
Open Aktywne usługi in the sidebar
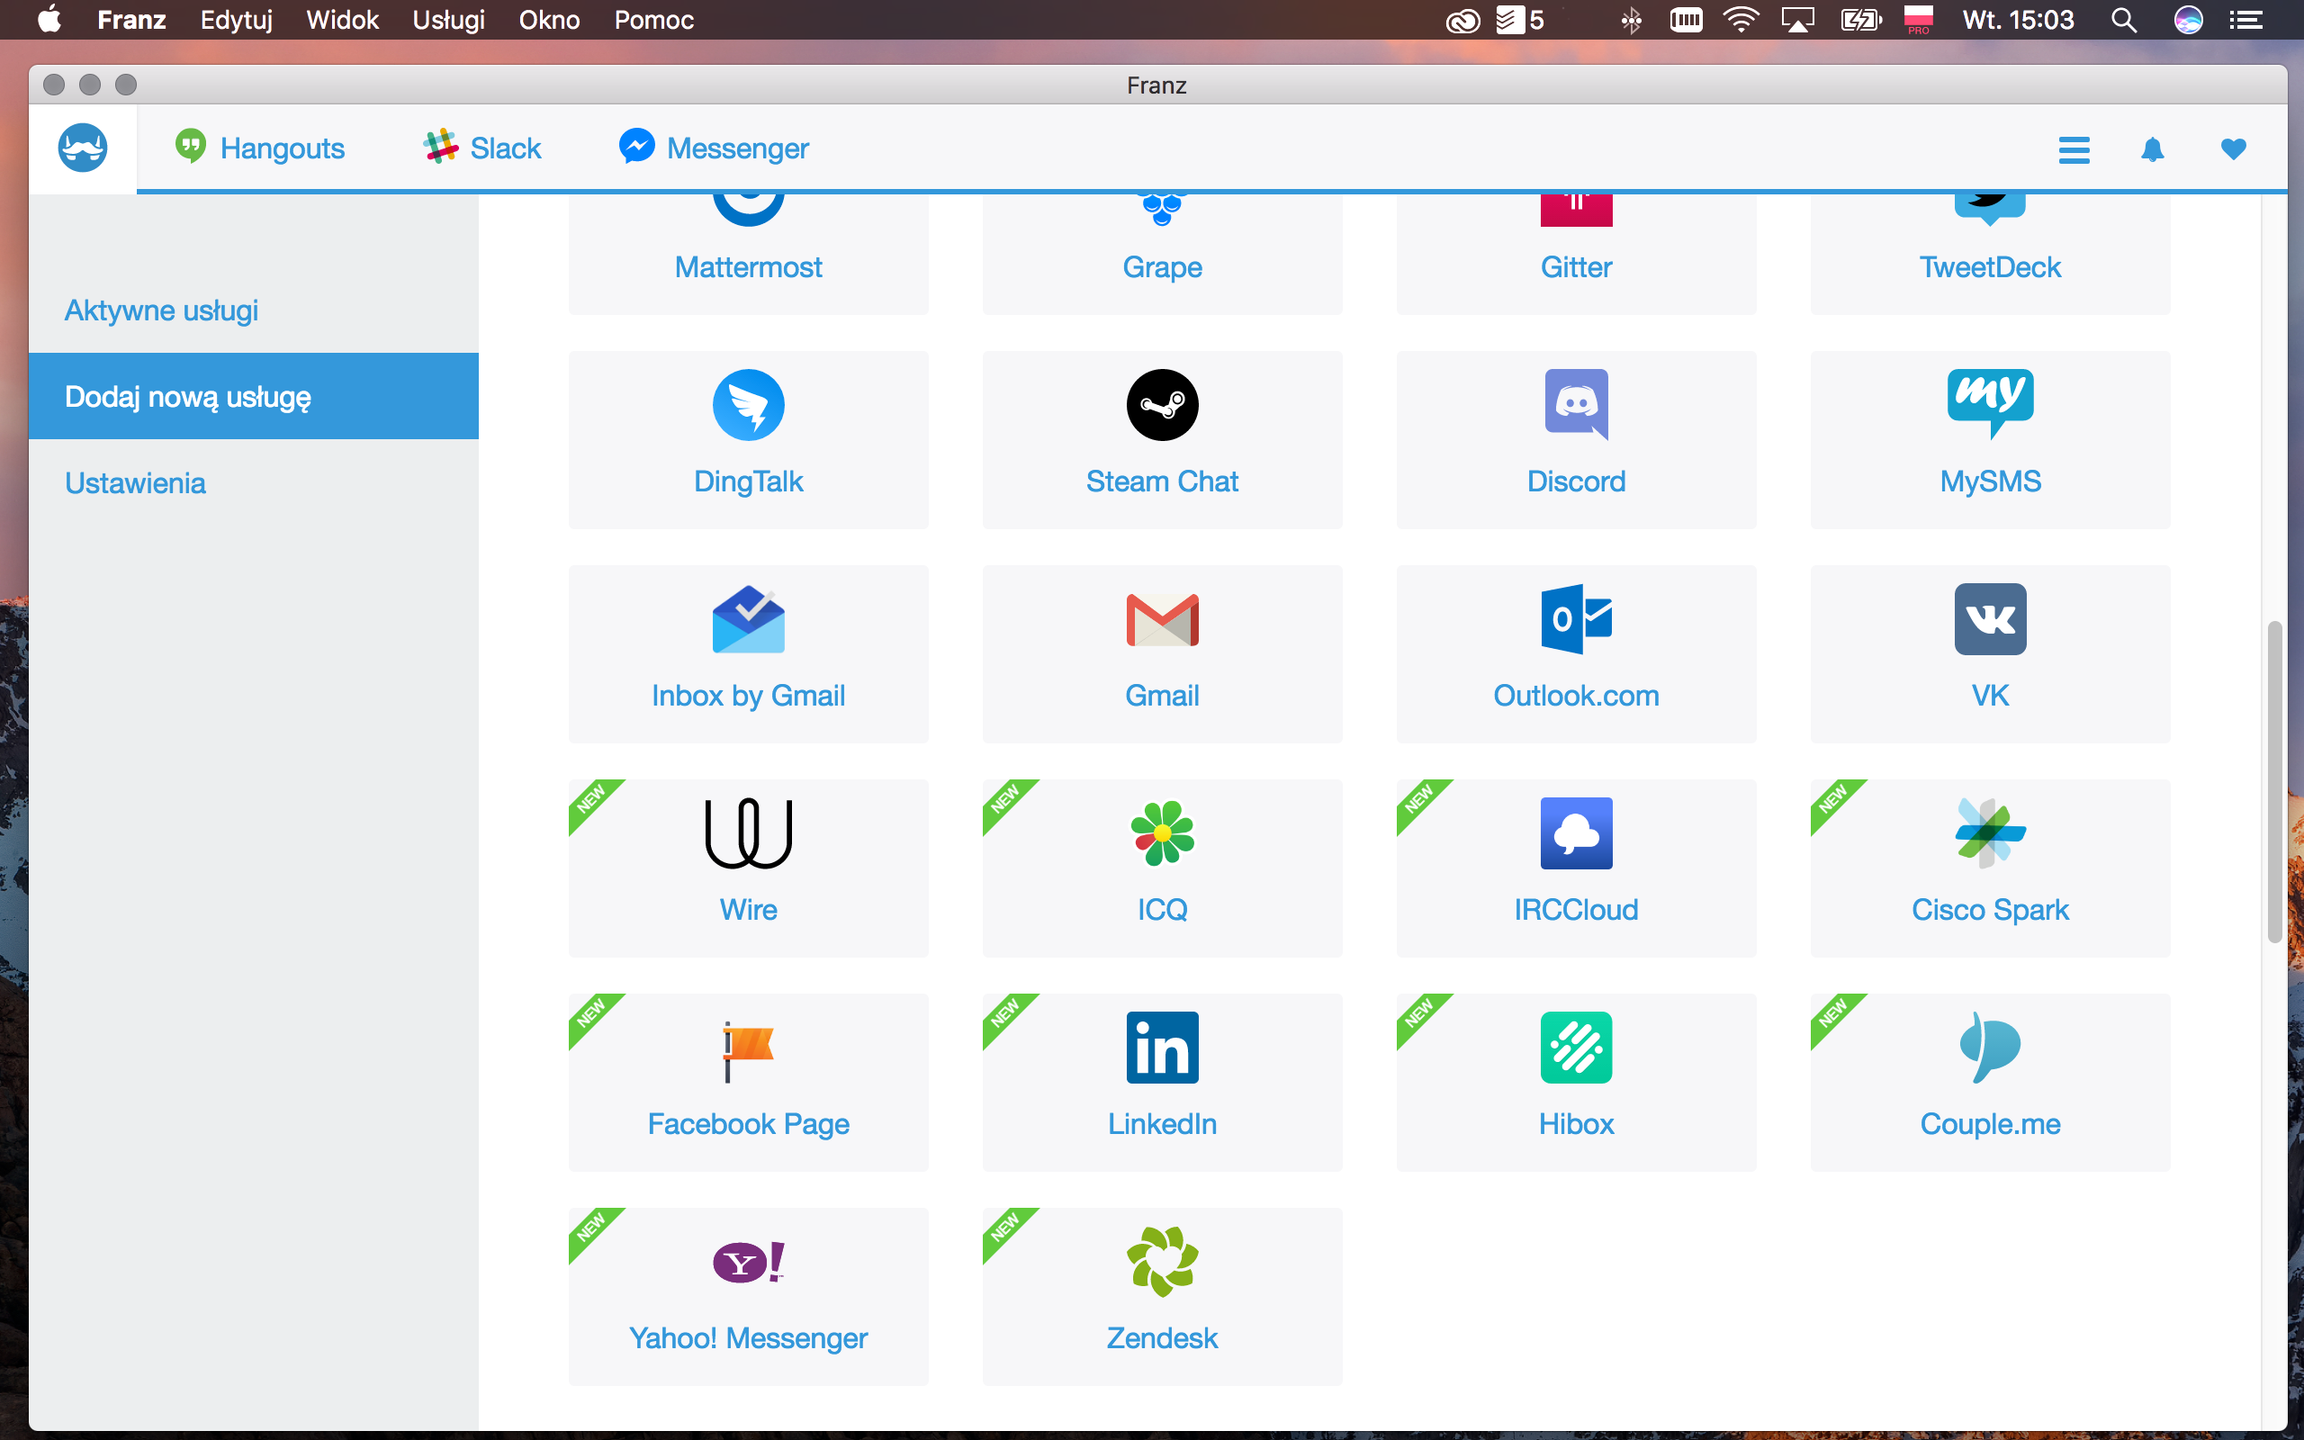[161, 311]
